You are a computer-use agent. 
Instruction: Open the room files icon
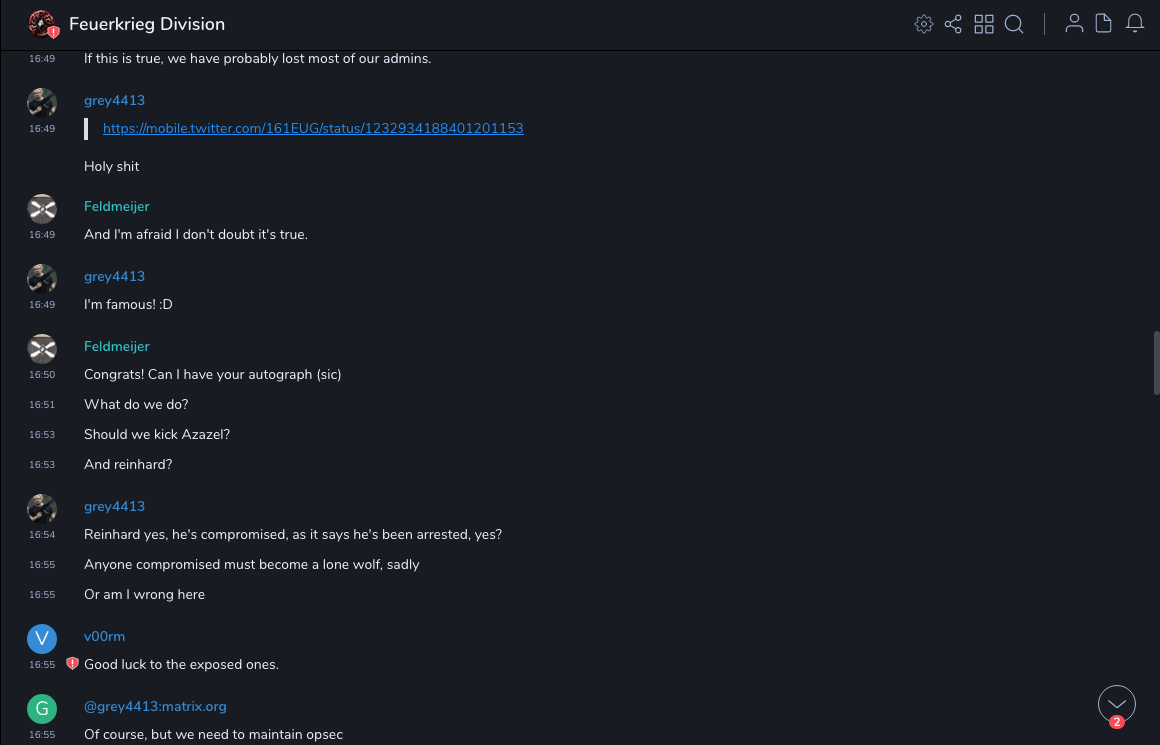point(1104,24)
